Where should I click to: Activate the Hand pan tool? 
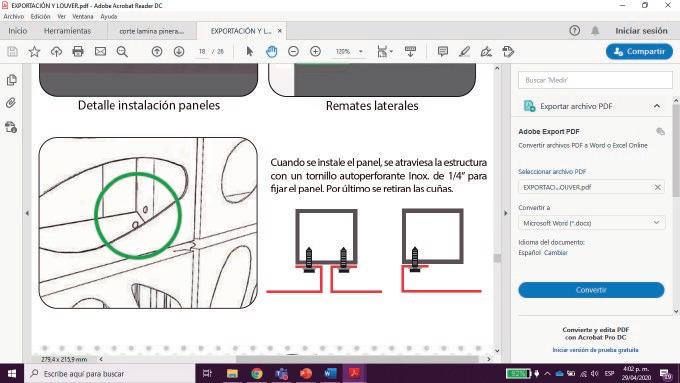pos(271,52)
